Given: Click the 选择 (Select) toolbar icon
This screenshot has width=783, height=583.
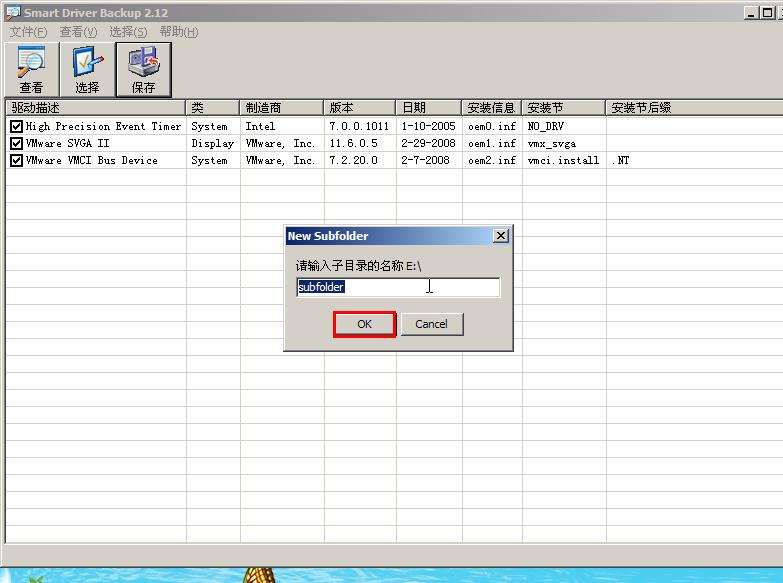Looking at the screenshot, I should click(x=87, y=69).
